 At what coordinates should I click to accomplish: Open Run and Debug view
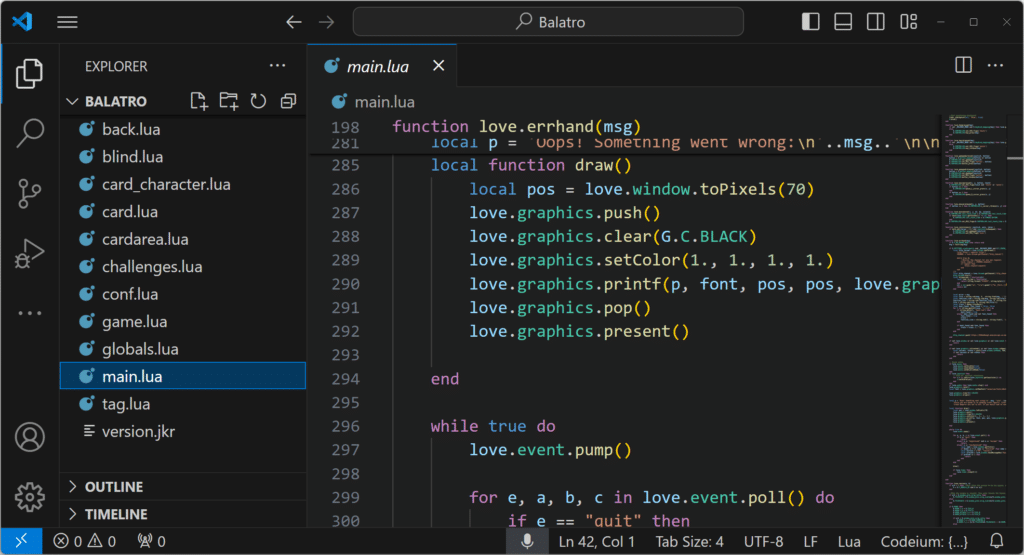30,253
